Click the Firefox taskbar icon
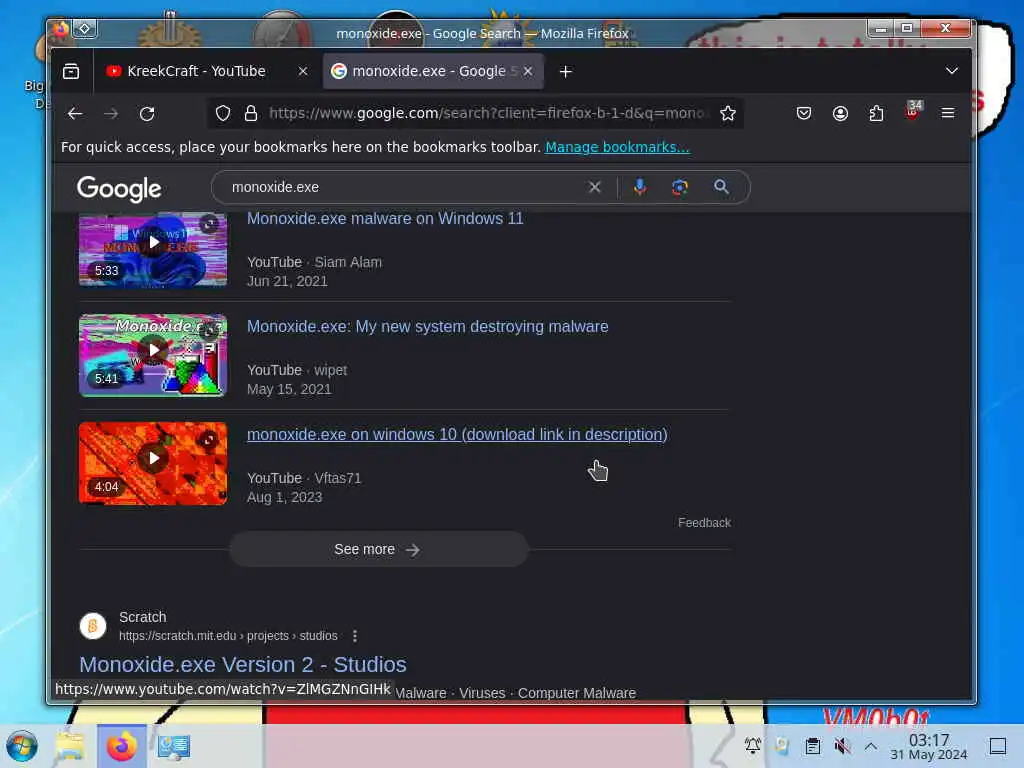1024x768 pixels. pyautogui.click(x=122, y=746)
